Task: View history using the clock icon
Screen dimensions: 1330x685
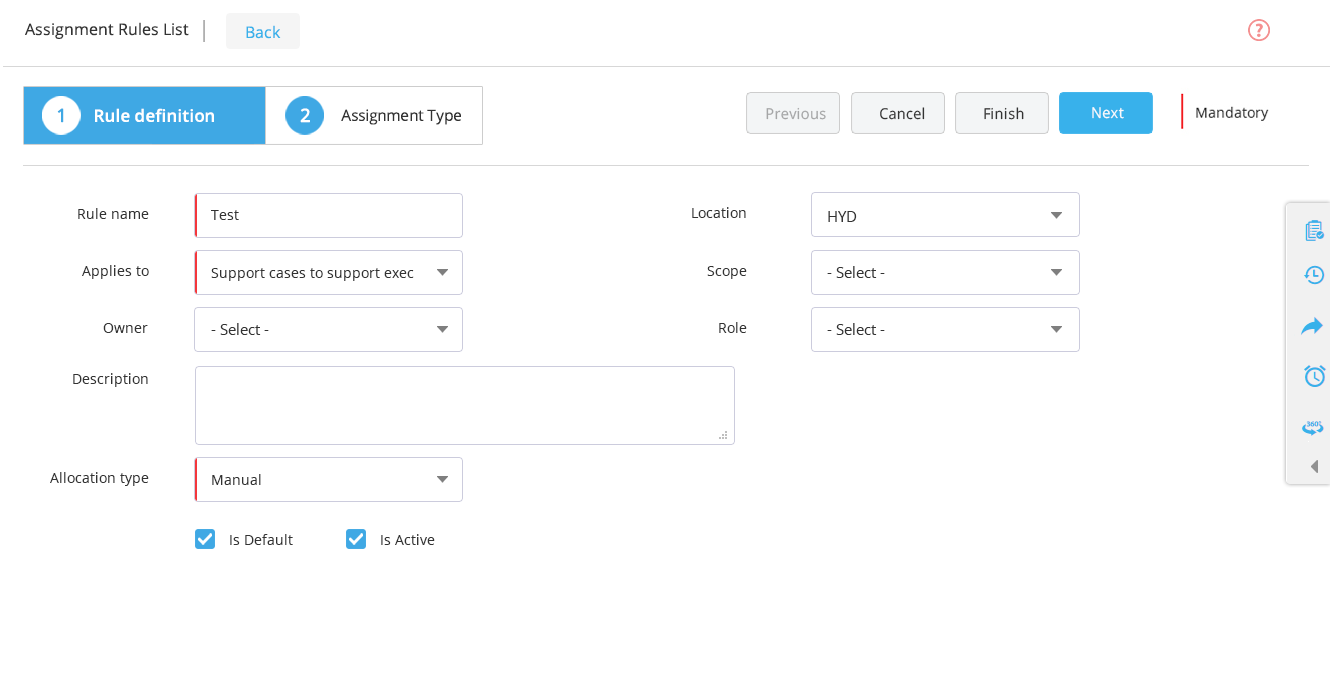Action: pos(1313,274)
